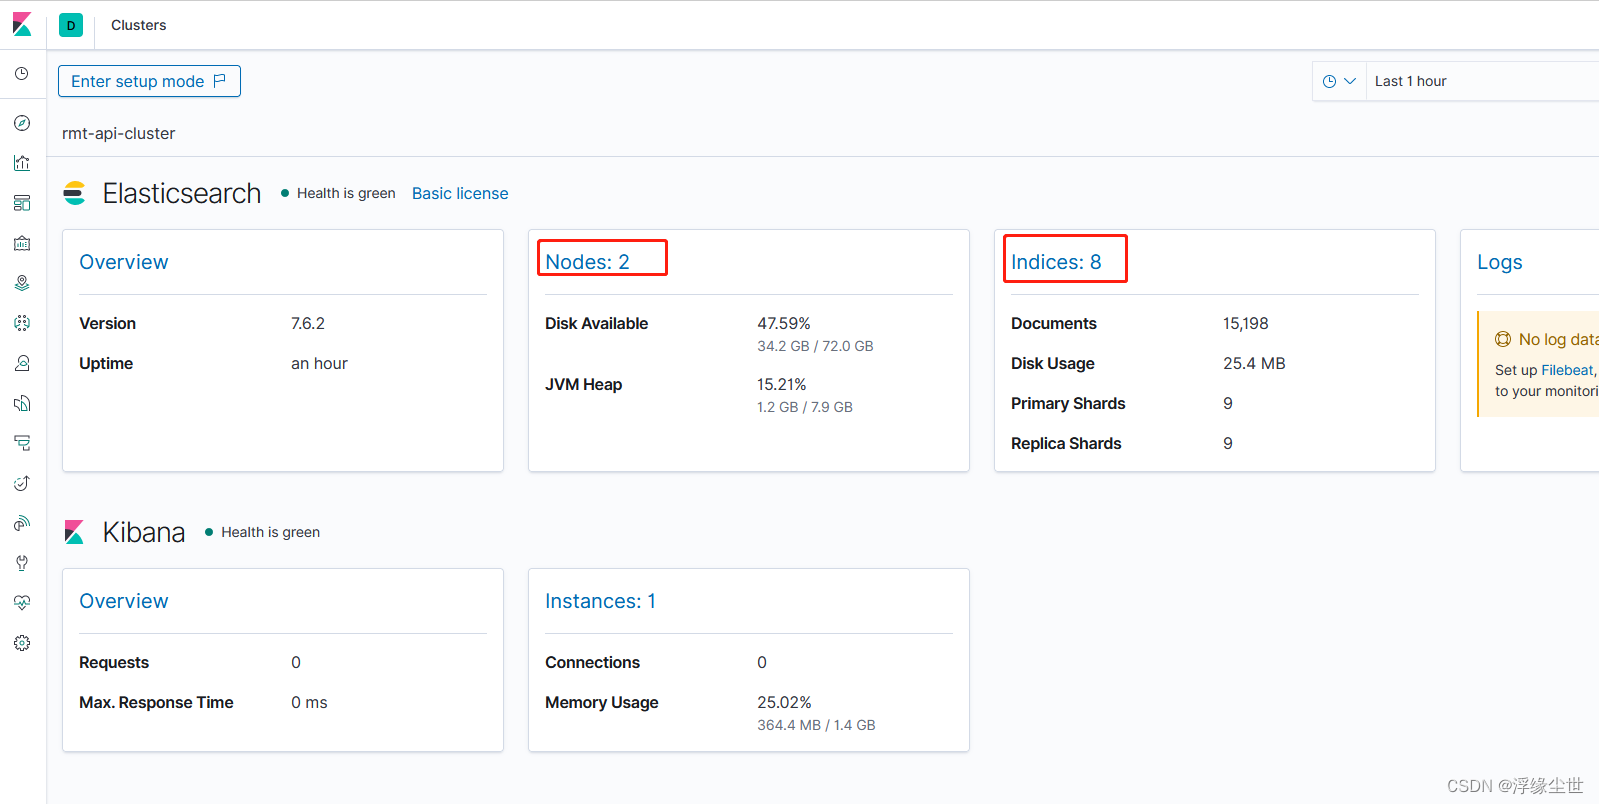Image resolution: width=1599 pixels, height=804 pixels.
Task: Click the Last 1 hour date range
Action: click(x=1410, y=81)
